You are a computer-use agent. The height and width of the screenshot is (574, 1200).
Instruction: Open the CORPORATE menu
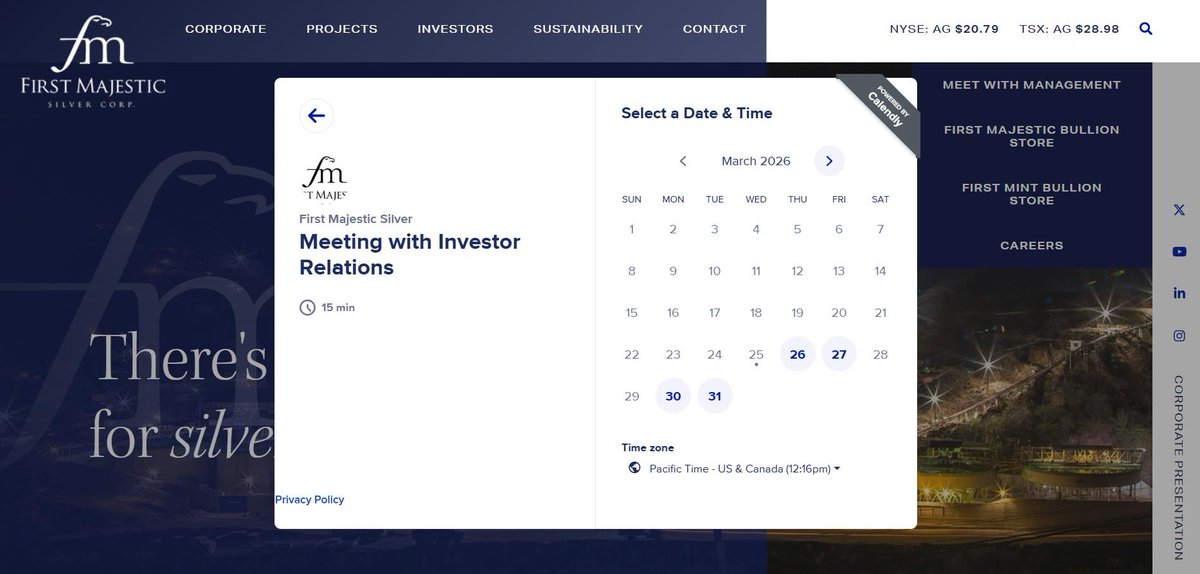pyautogui.click(x=226, y=29)
